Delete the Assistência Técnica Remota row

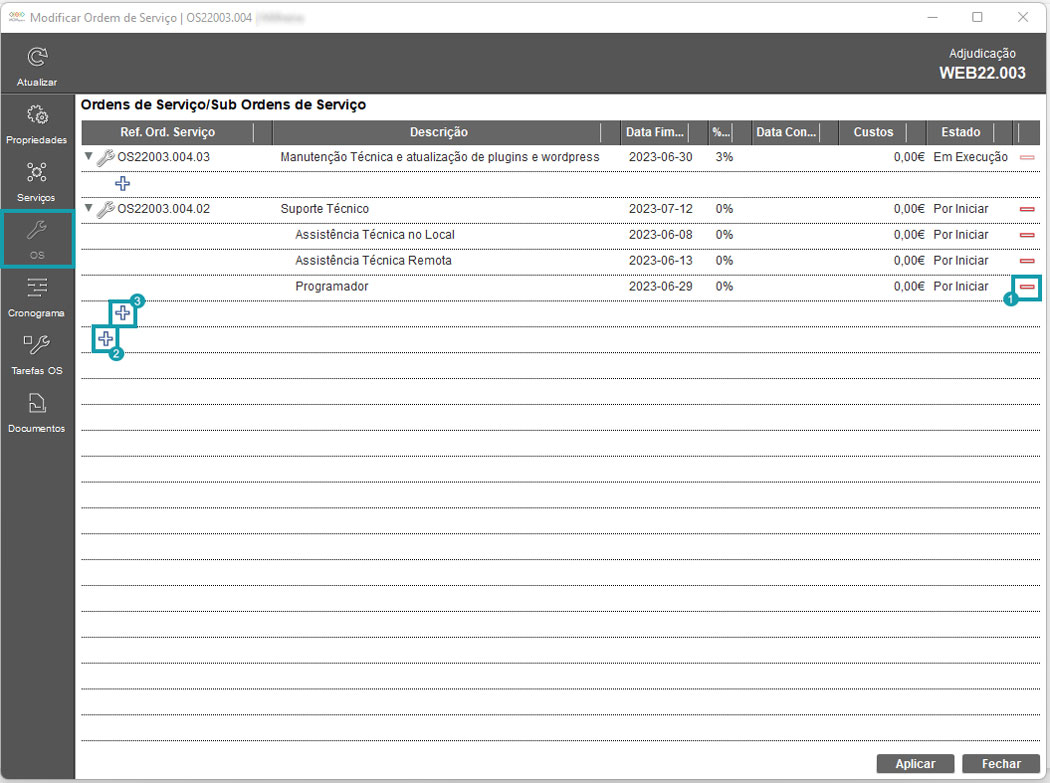[1026, 261]
